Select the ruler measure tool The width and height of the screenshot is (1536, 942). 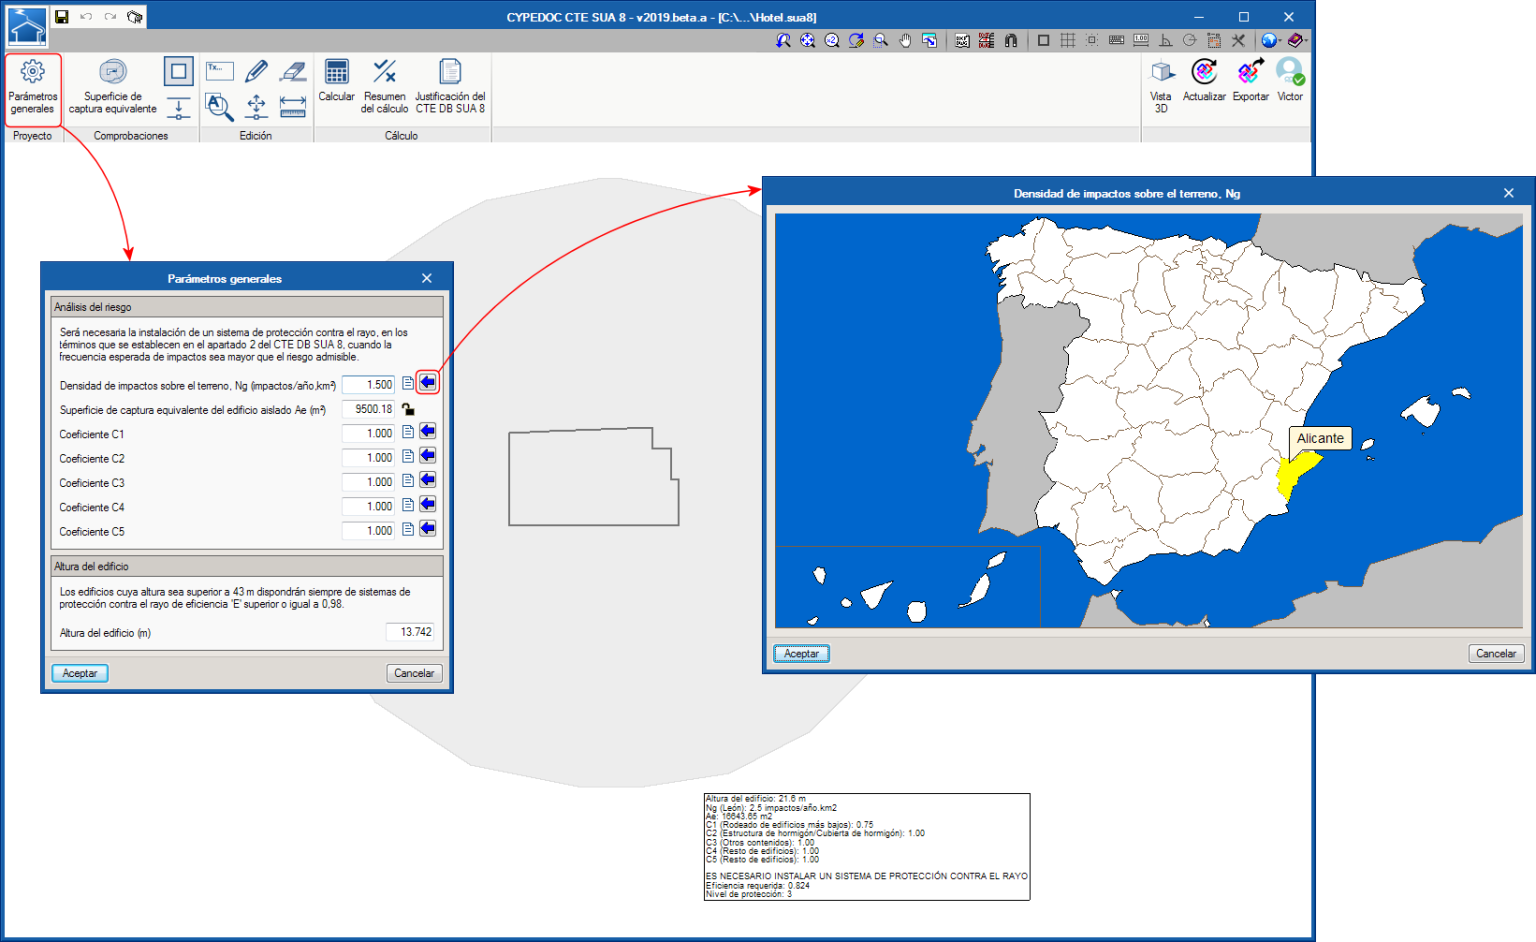tap(293, 106)
